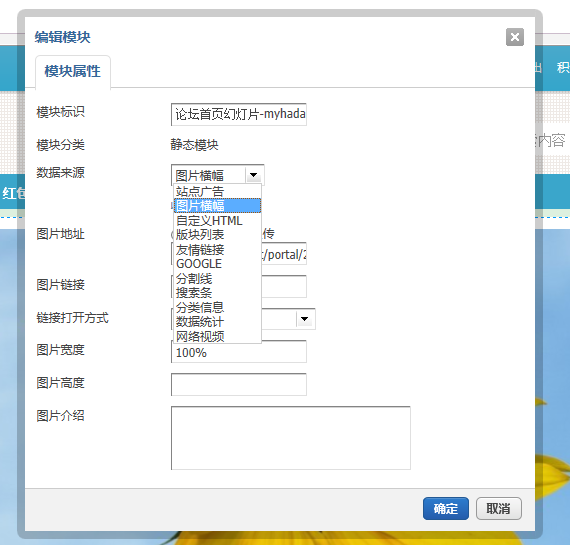Dismiss dialog via 取消 button

pos(499,508)
